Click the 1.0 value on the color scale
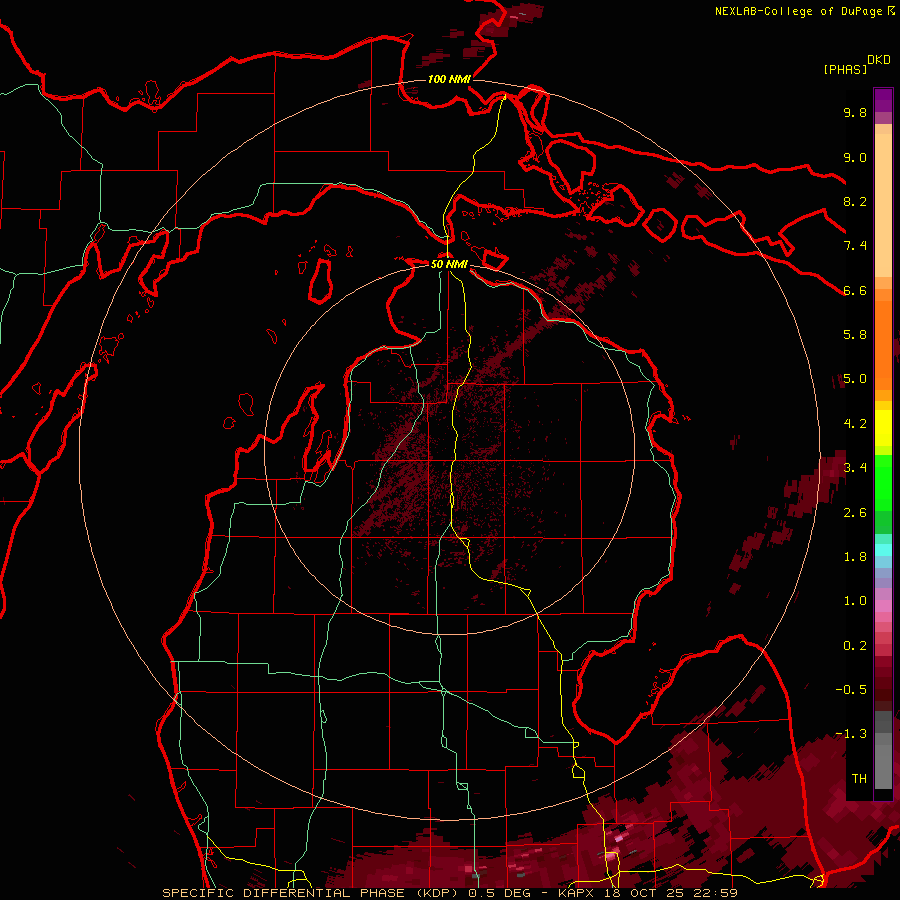The width and height of the screenshot is (900, 900). (x=855, y=601)
